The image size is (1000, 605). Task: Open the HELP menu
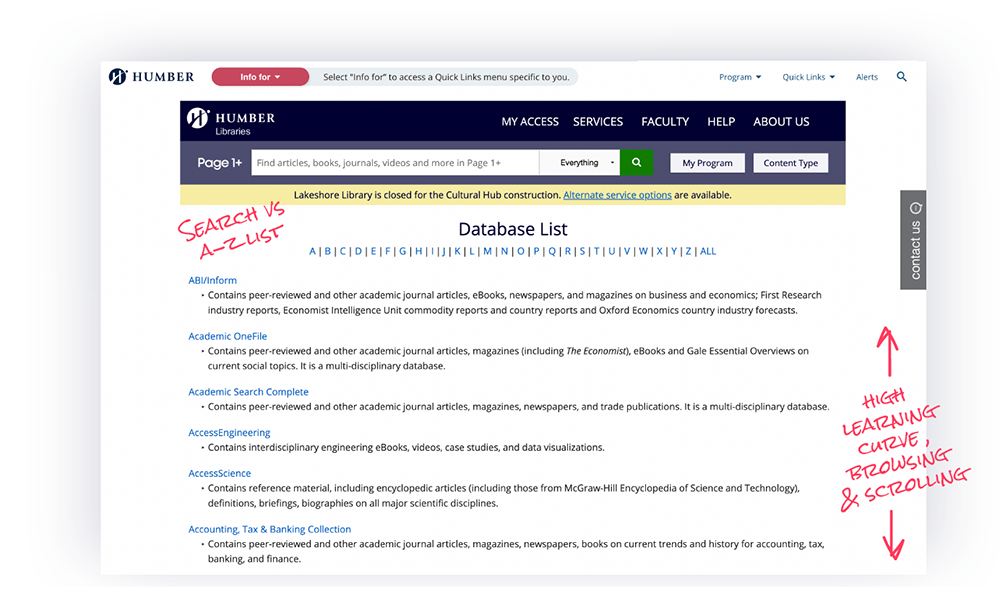click(721, 122)
